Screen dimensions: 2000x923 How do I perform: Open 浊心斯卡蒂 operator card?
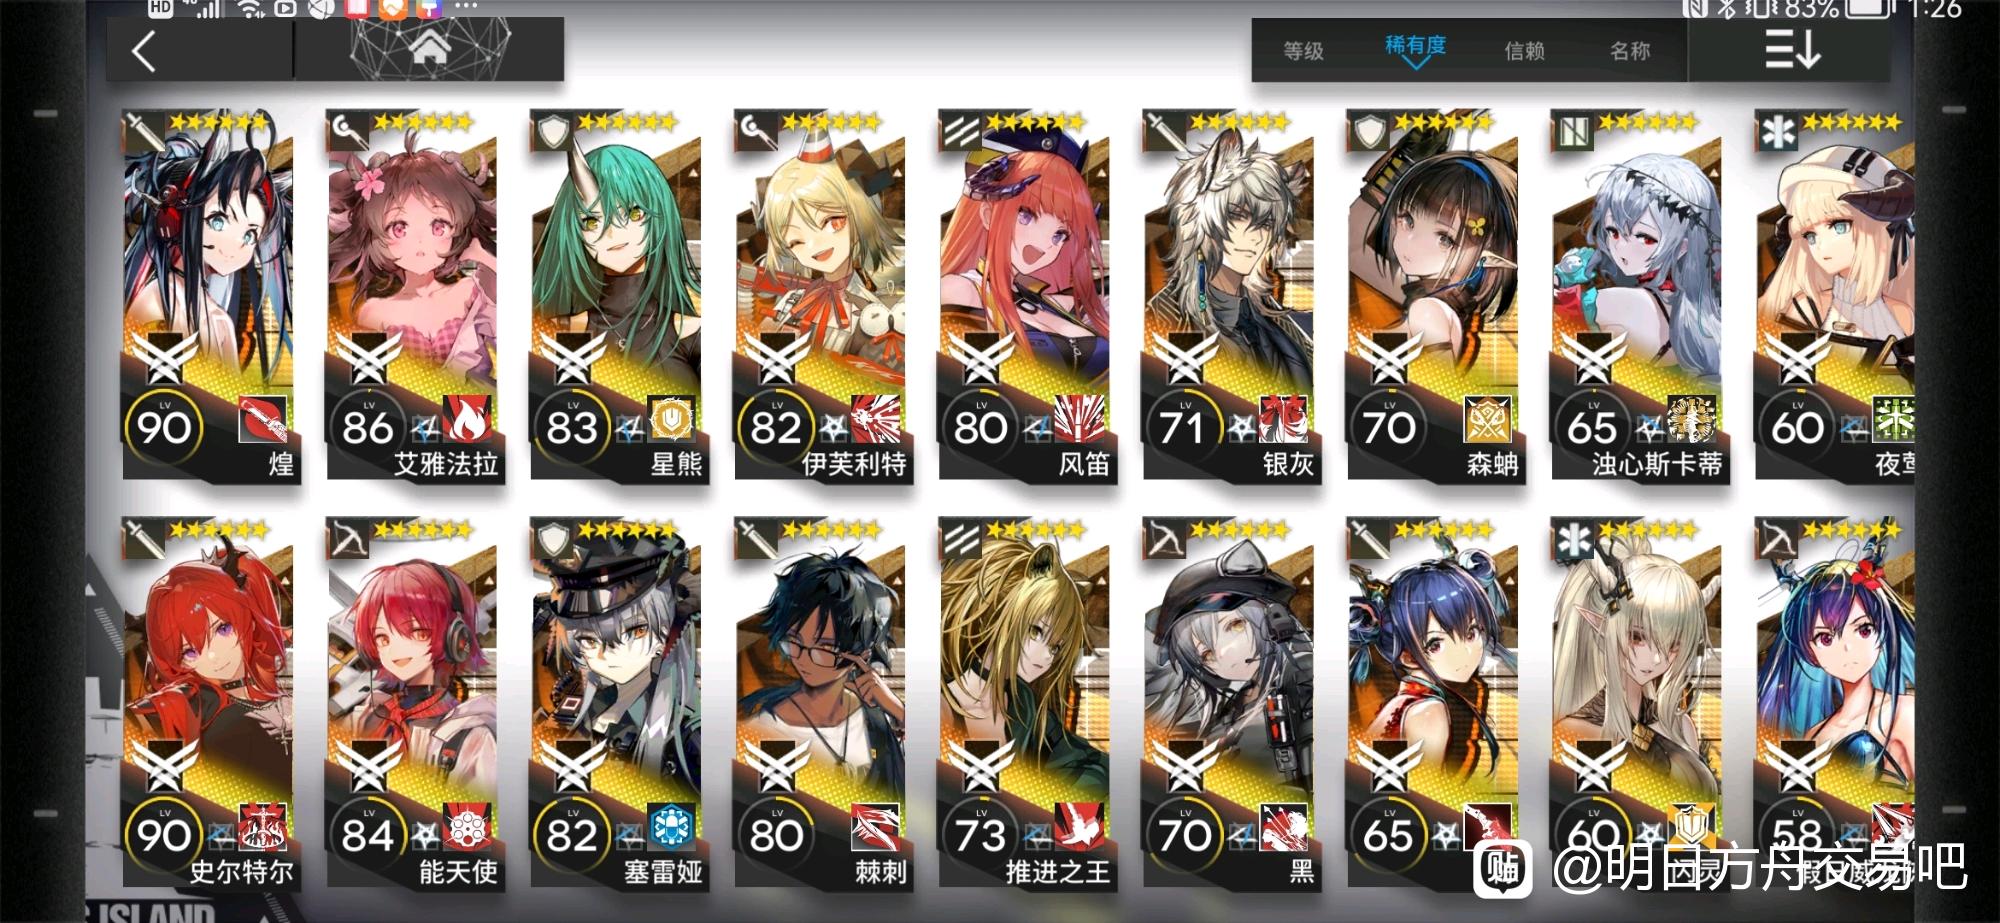1639,296
